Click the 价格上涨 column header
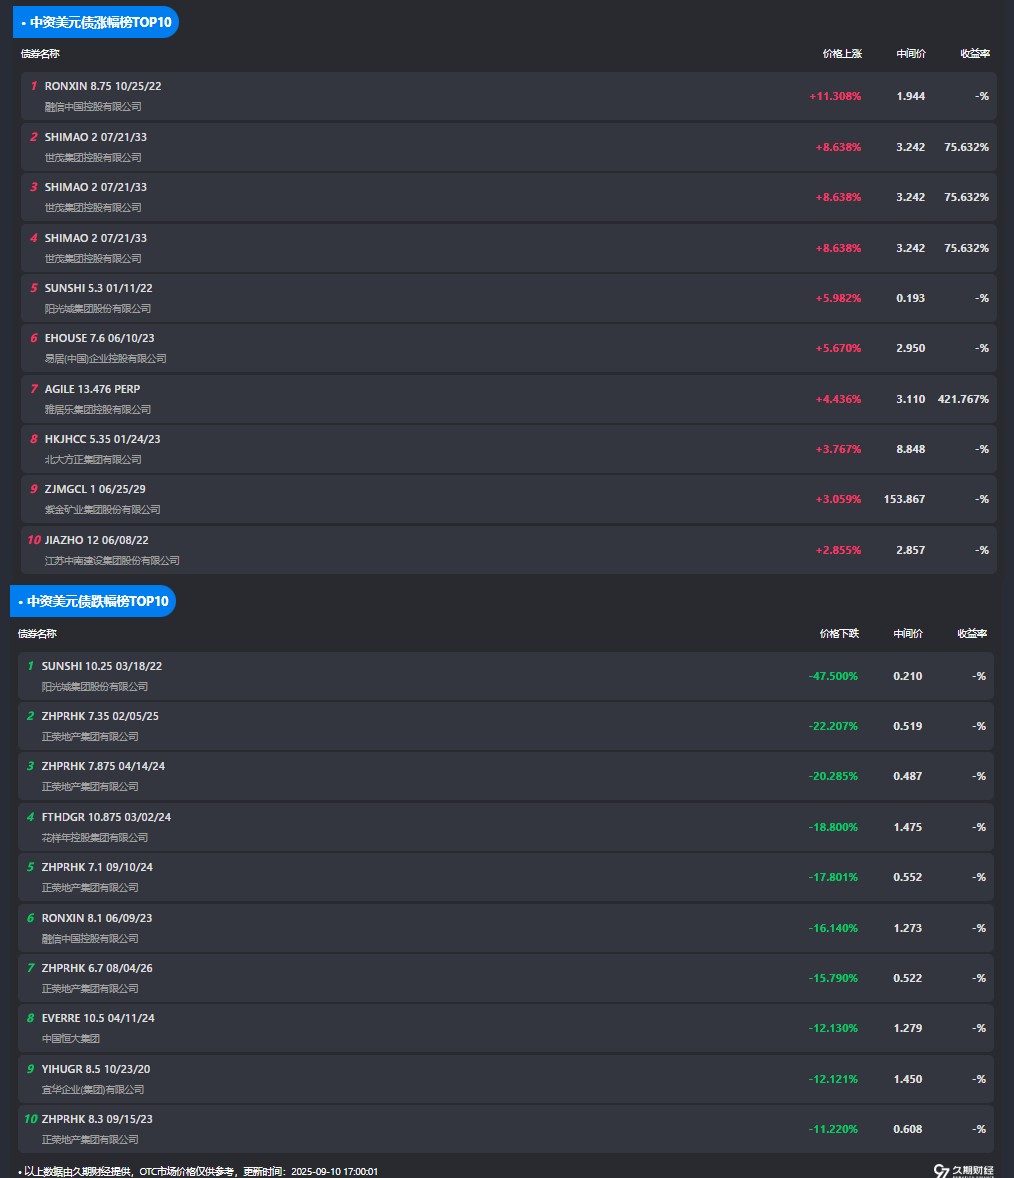This screenshot has width=1014, height=1178. click(841, 54)
